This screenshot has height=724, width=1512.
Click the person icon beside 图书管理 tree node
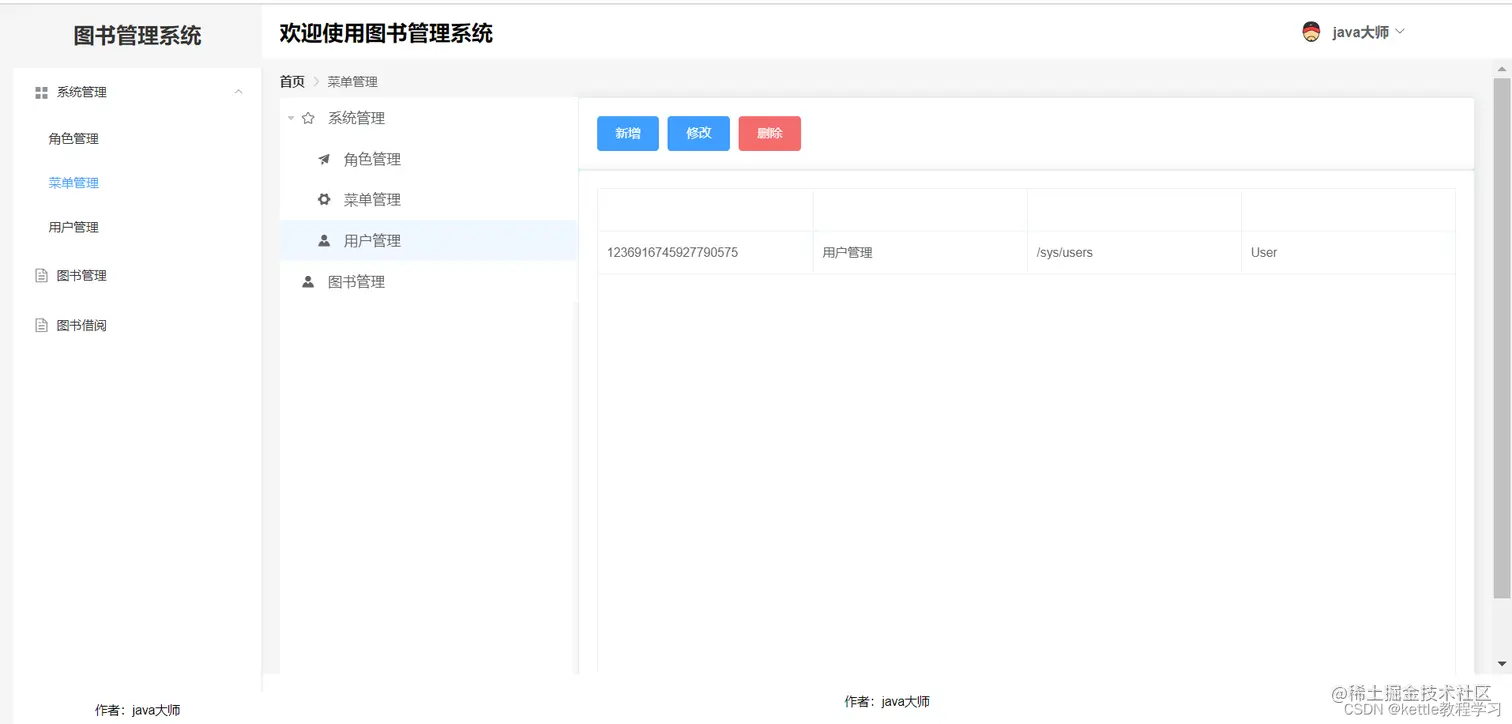[307, 281]
